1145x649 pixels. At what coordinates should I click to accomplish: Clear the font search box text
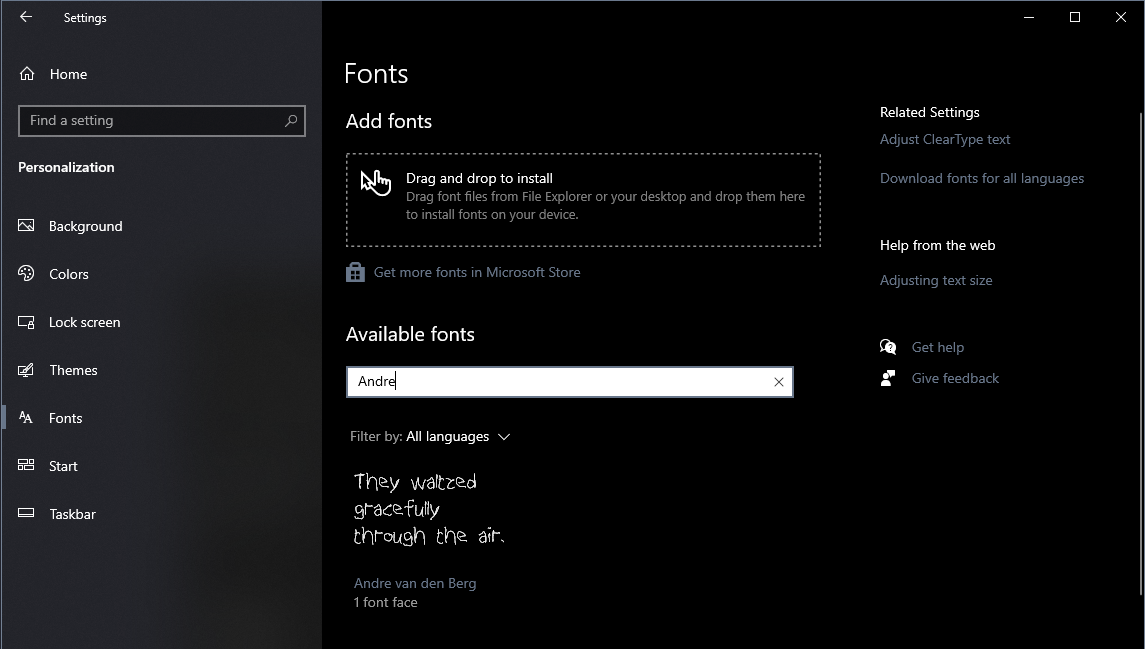click(x=779, y=382)
